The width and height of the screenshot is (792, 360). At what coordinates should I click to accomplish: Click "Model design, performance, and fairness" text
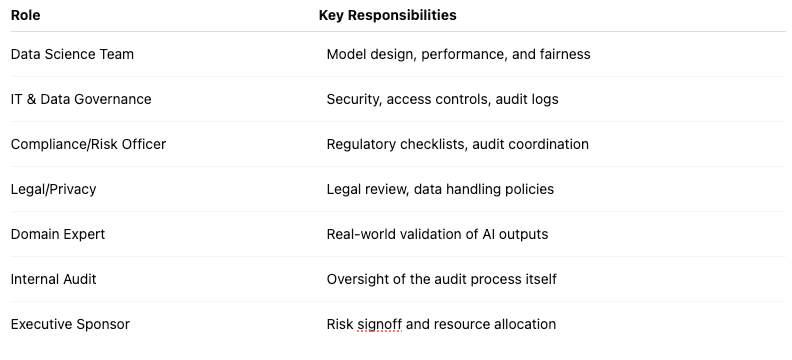[x=459, y=54]
